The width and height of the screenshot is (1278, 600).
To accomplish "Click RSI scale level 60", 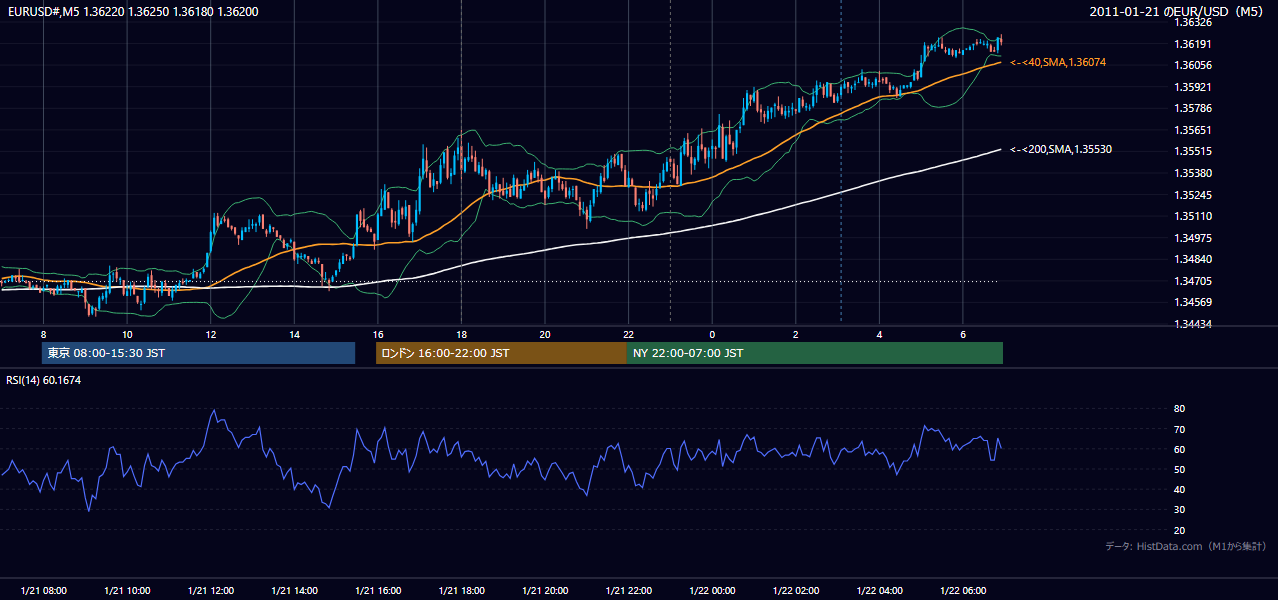I will coord(1179,449).
